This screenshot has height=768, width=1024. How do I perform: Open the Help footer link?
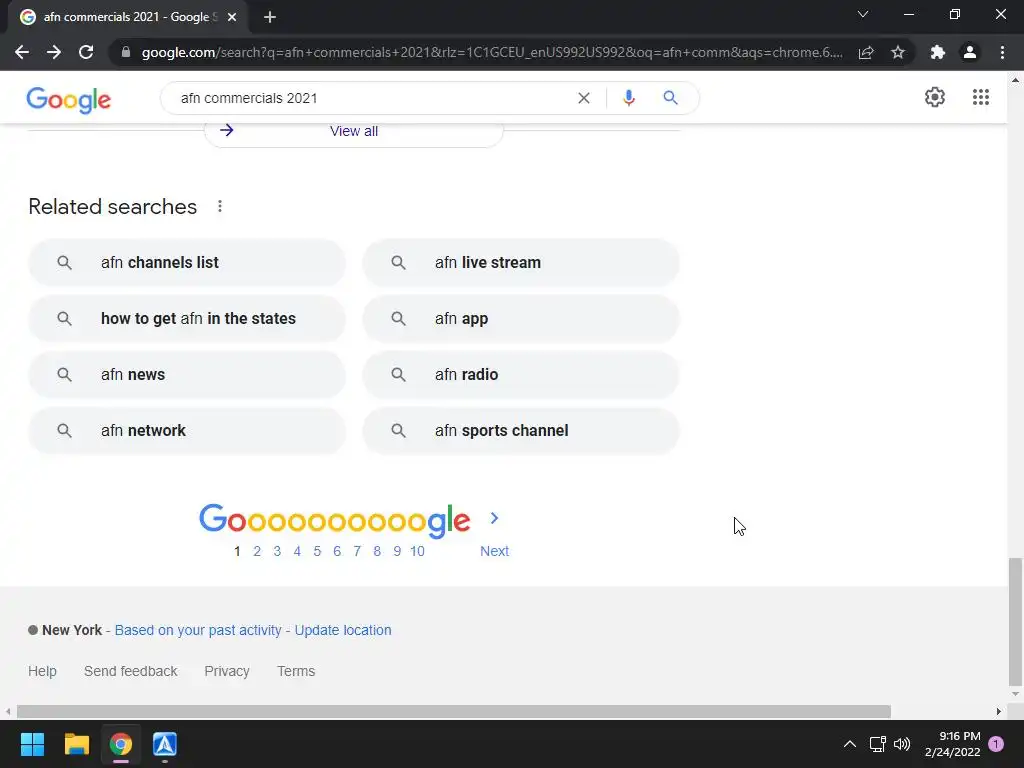[42, 671]
